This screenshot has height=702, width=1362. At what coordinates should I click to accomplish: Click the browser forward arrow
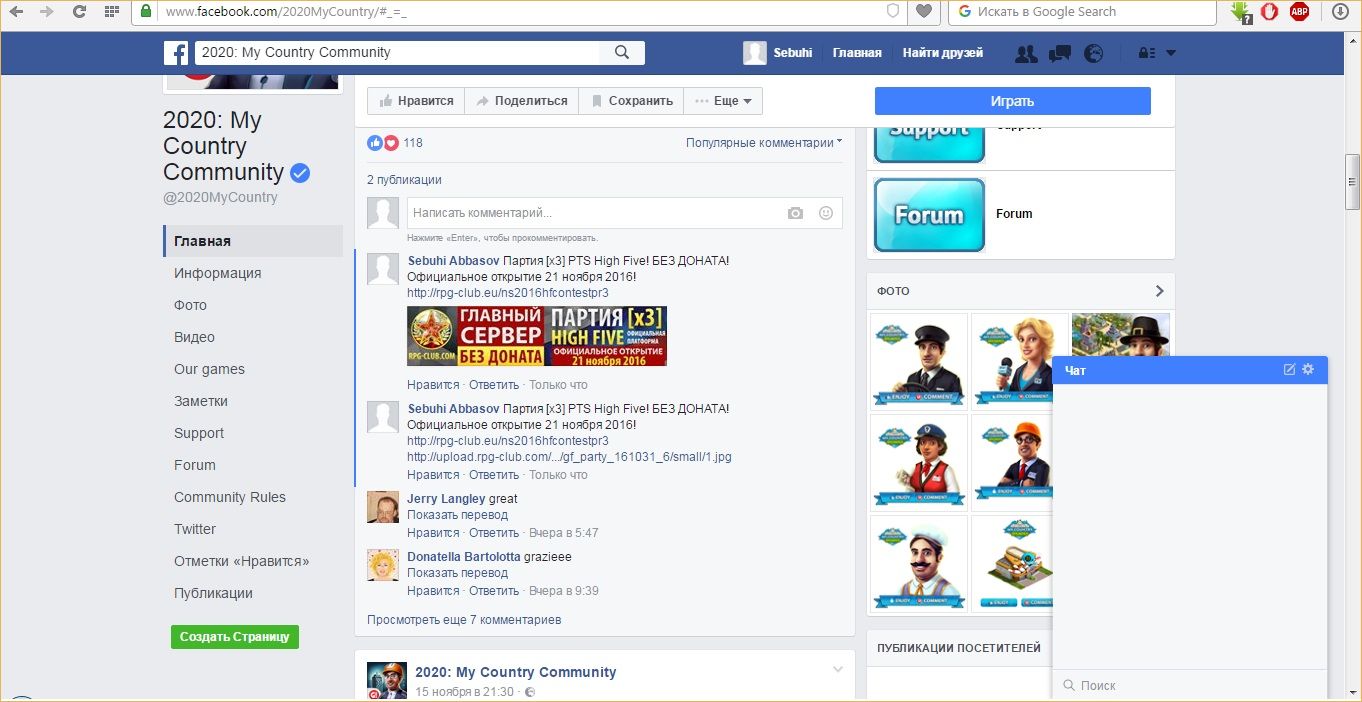pos(47,12)
